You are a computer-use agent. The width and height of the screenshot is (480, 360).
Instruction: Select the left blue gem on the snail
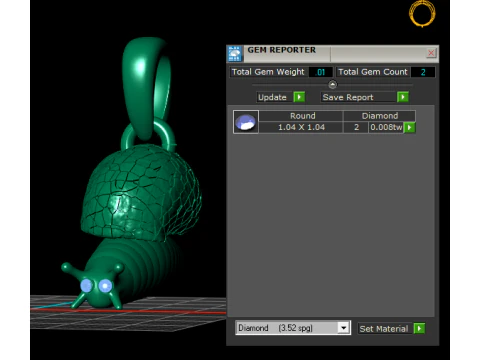[x=86, y=286]
